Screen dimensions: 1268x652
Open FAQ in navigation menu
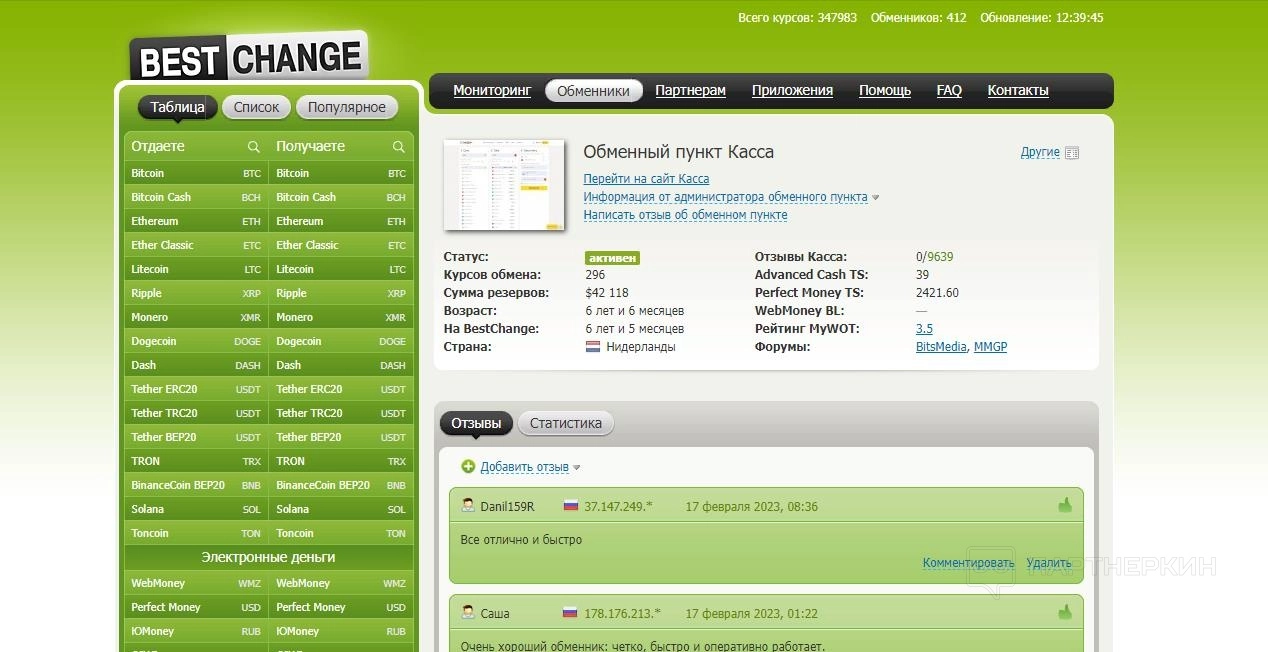949,90
